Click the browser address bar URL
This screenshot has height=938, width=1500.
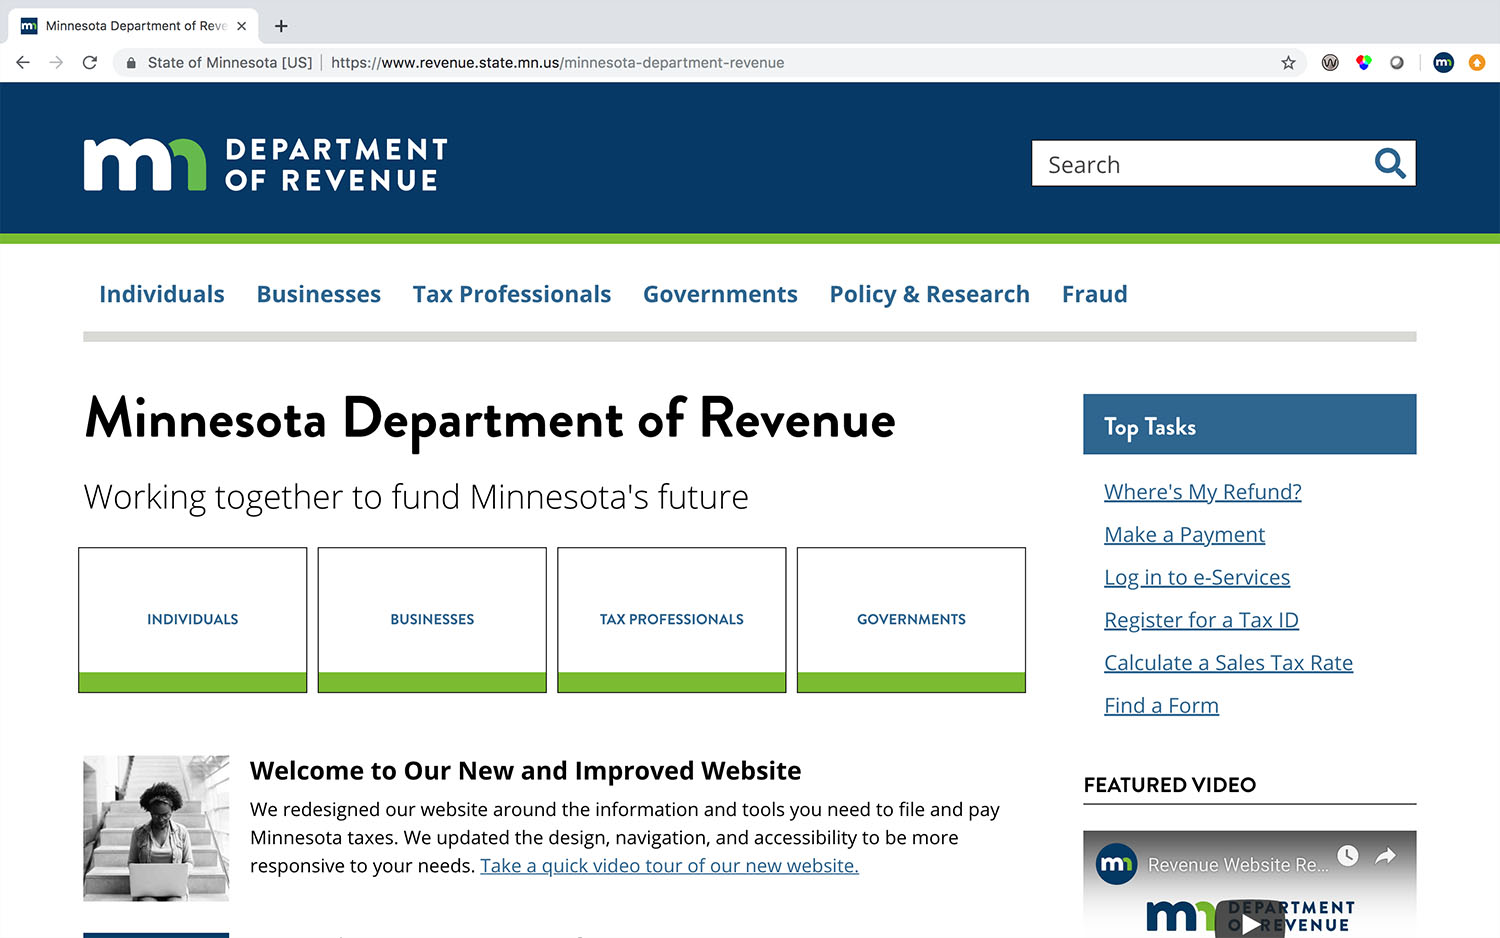(x=557, y=63)
